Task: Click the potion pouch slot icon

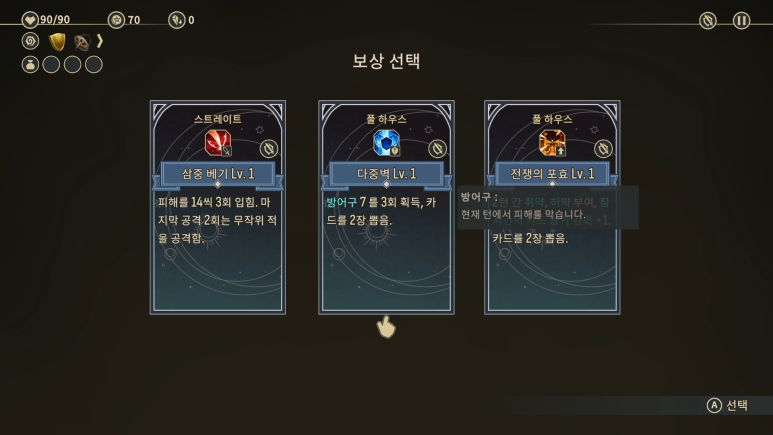Action: pyautogui.click(x=30, y=65)
